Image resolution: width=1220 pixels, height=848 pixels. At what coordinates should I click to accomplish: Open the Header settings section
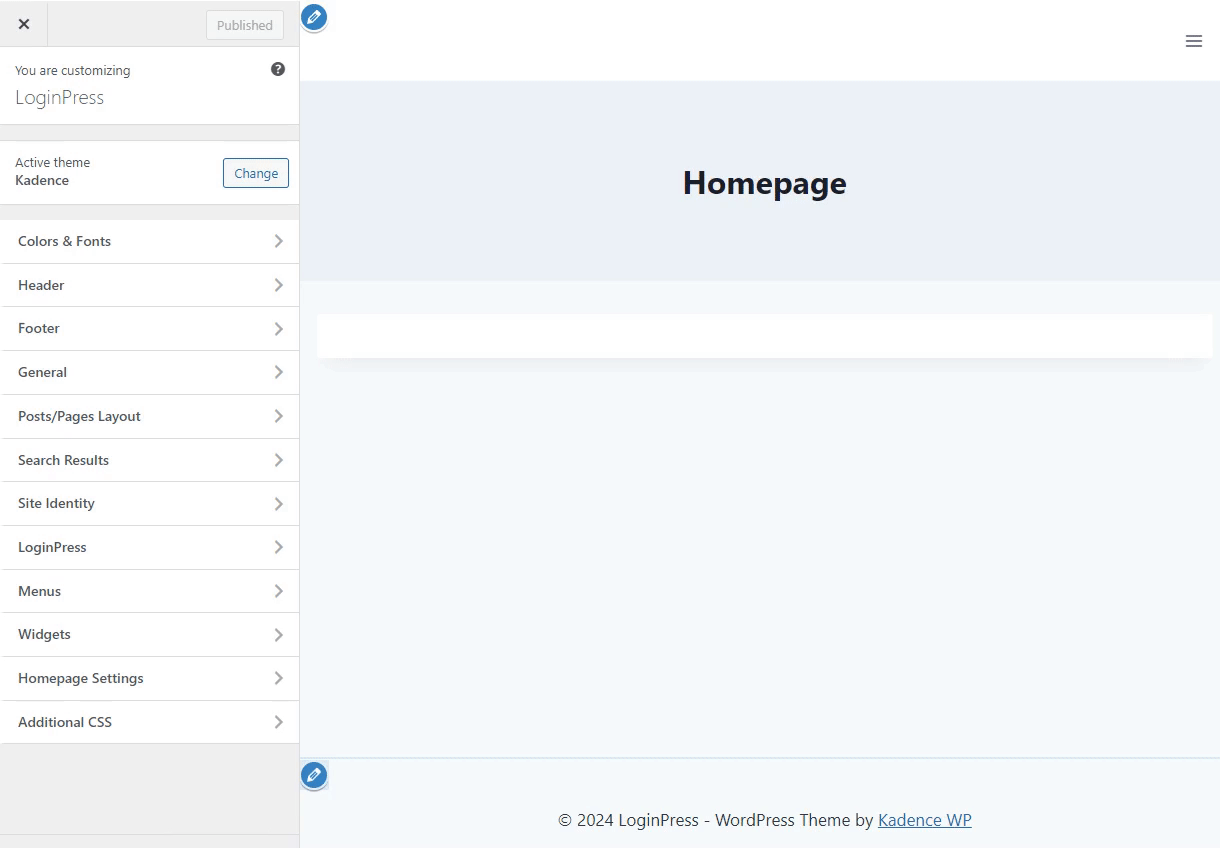click(x=150, y=285)
